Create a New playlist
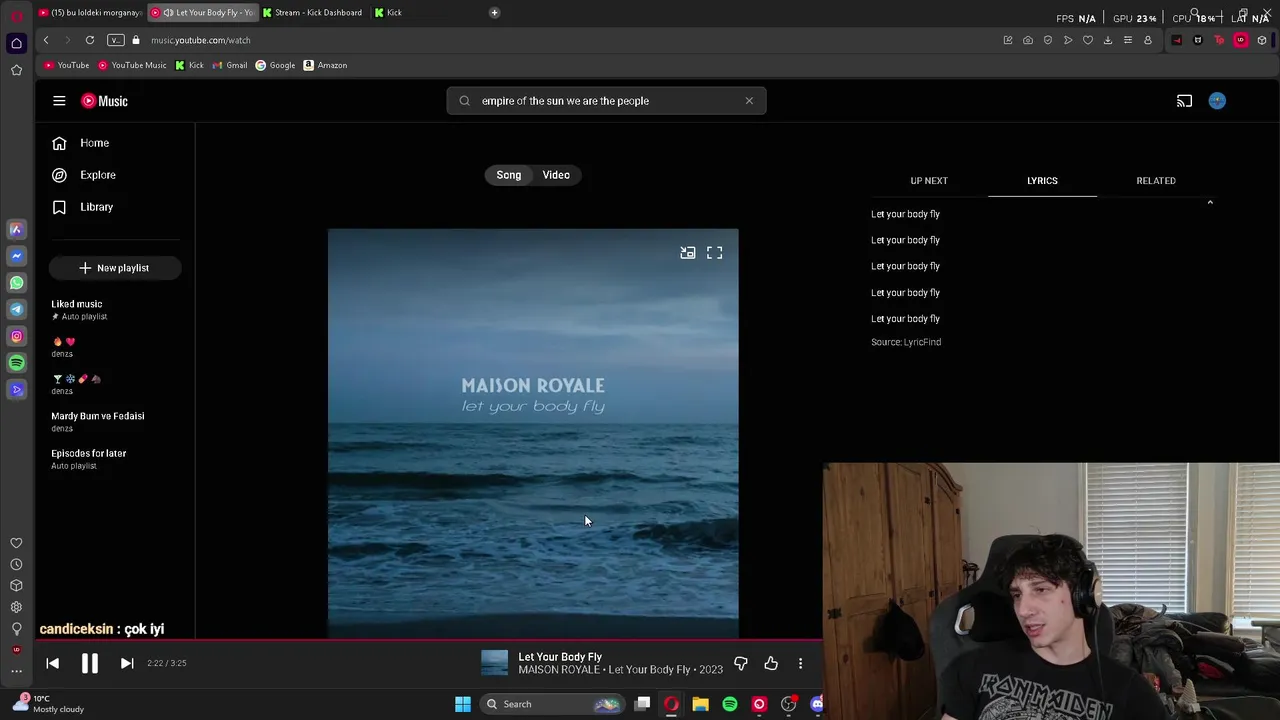Viewport: 1280px width, 720px height. [115, 268]
